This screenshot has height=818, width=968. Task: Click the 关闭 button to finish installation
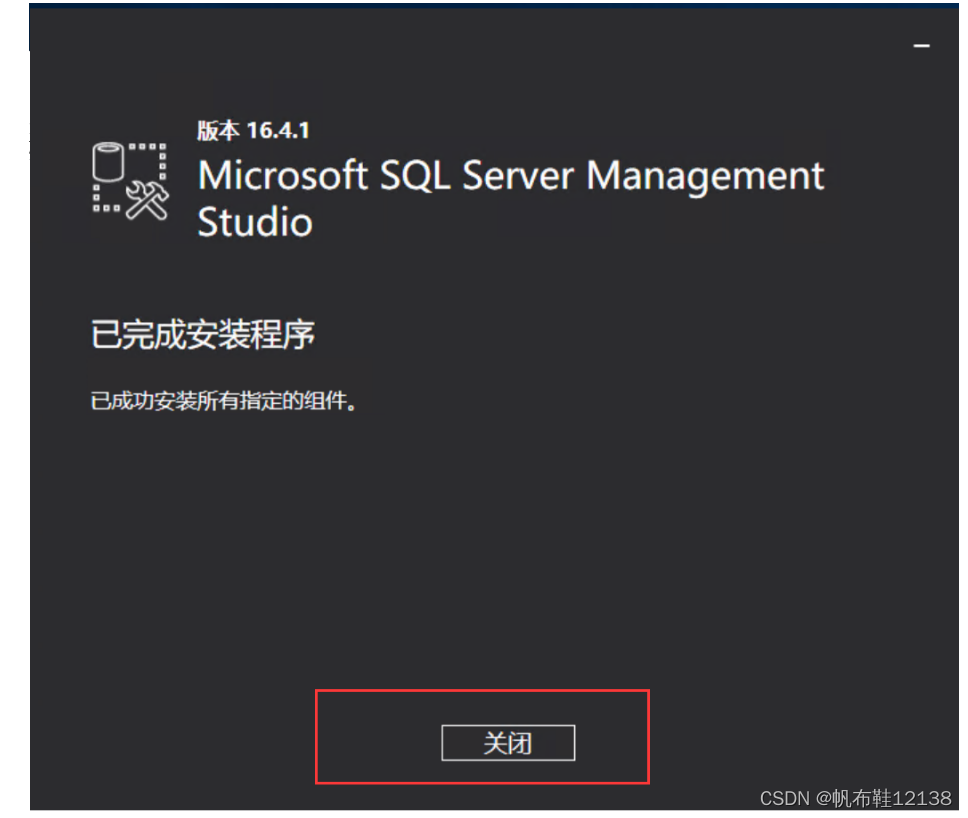507,744
